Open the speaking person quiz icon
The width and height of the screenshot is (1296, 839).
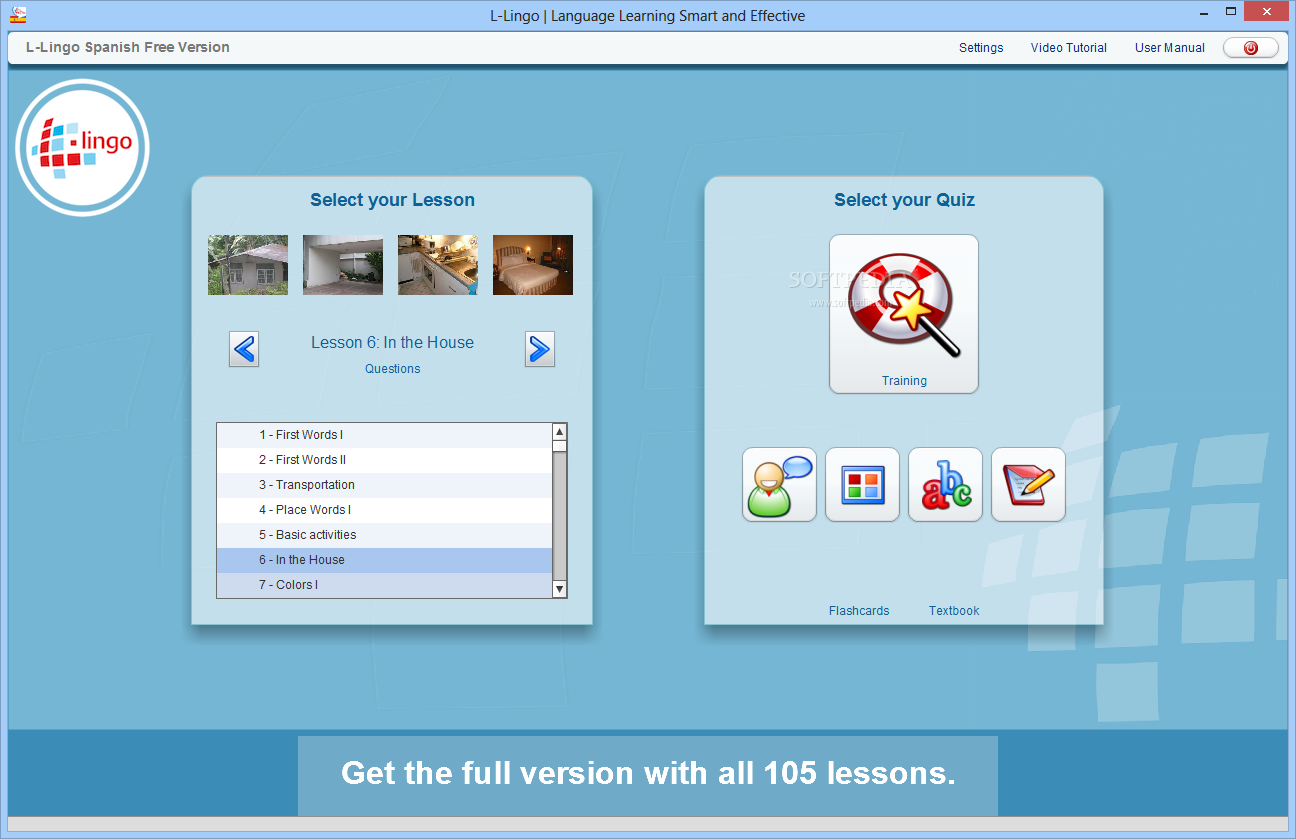point(779,484)
